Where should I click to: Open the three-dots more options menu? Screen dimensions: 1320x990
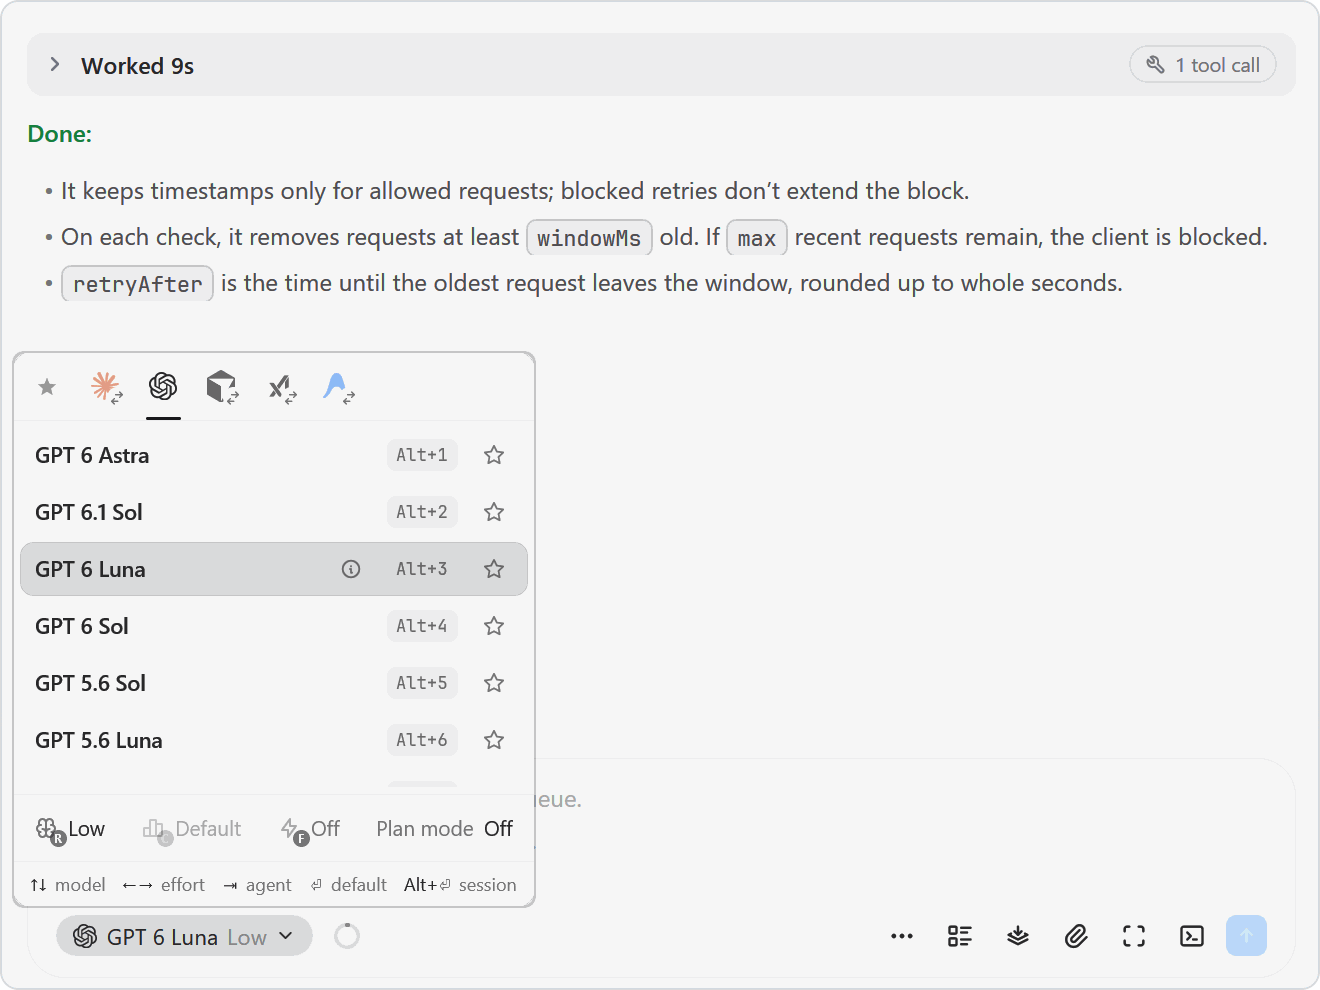(902, 937)
